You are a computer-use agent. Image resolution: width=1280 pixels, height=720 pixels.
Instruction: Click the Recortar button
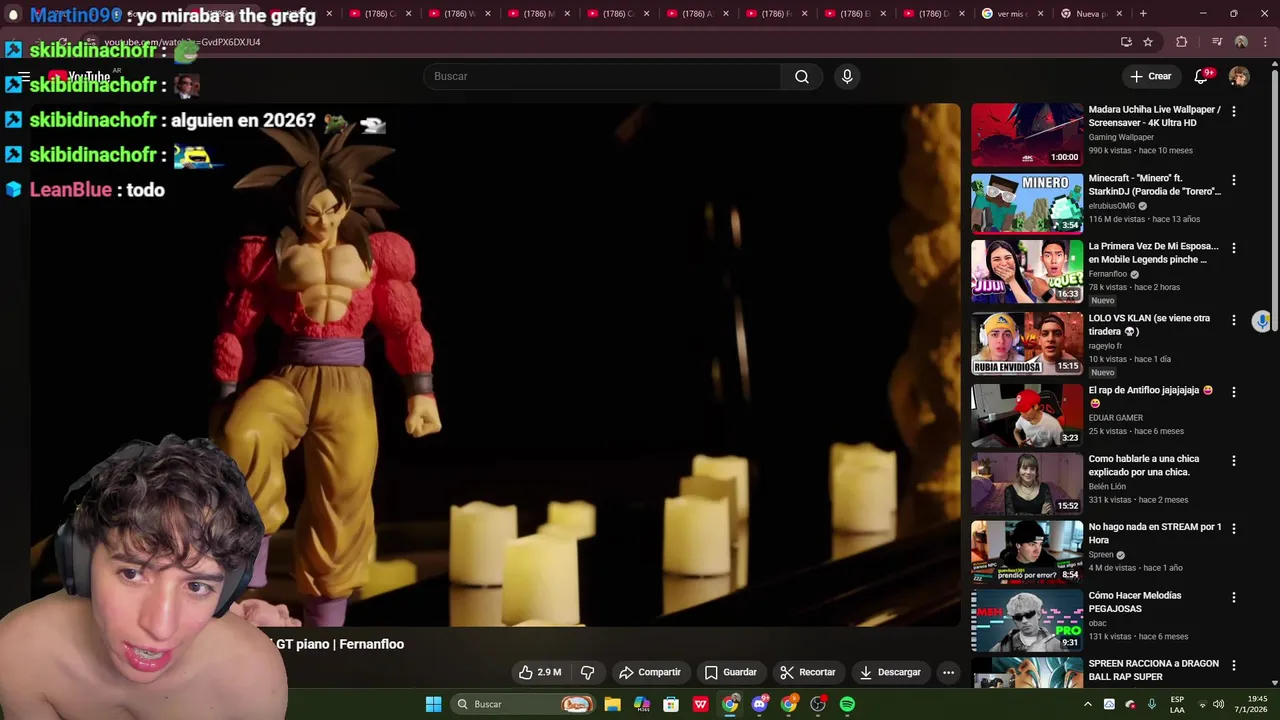tap(807, 672)
